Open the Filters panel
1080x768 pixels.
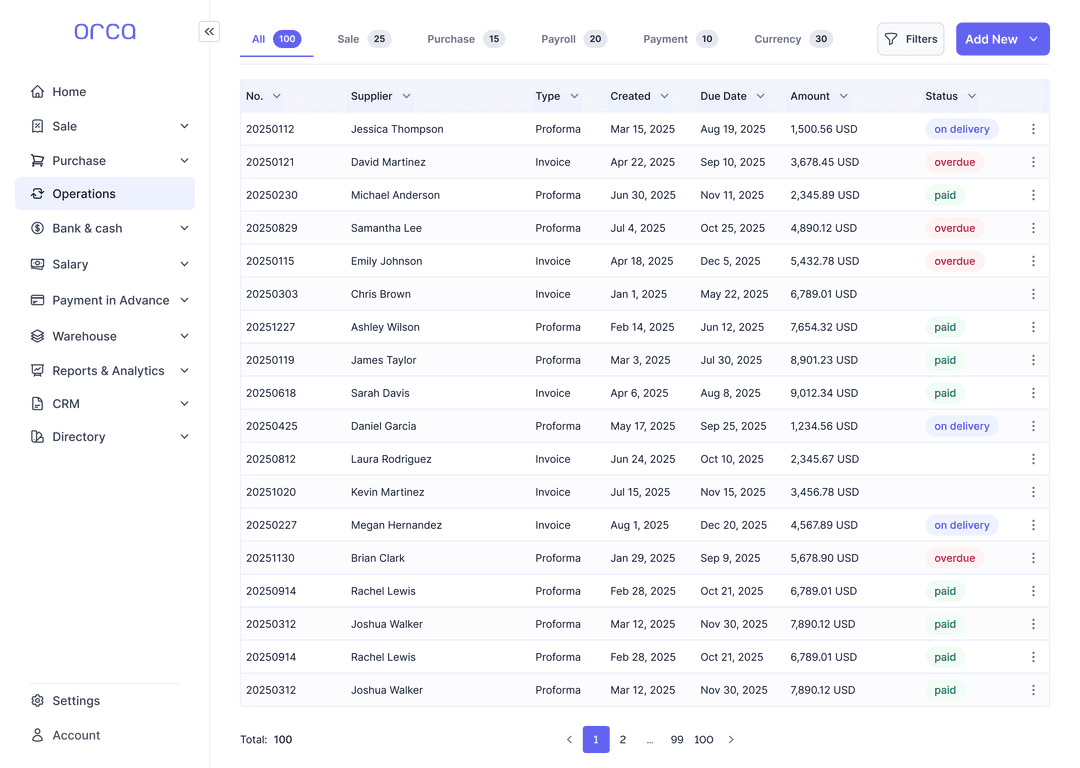click(910, 38)
